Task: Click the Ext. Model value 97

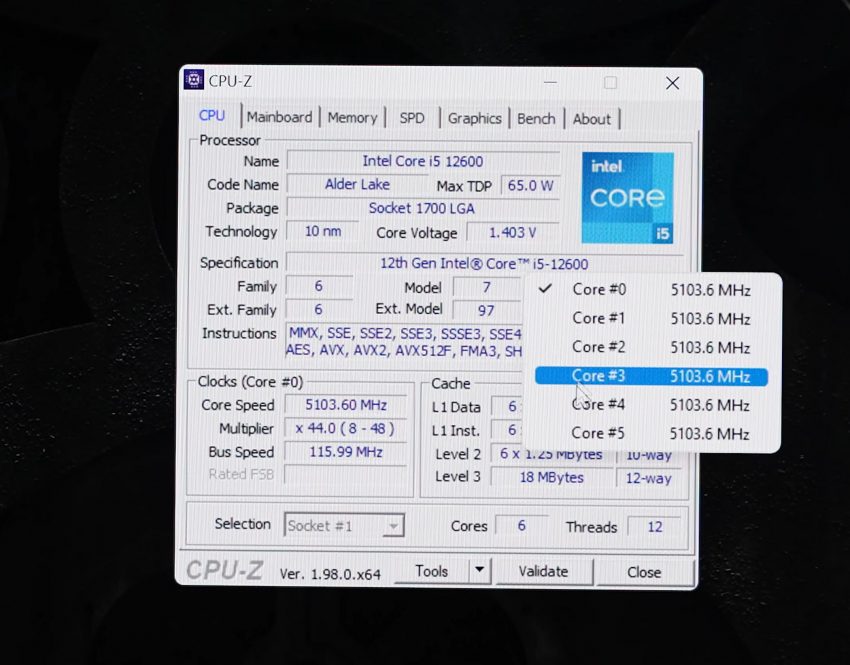Action: 486,310
